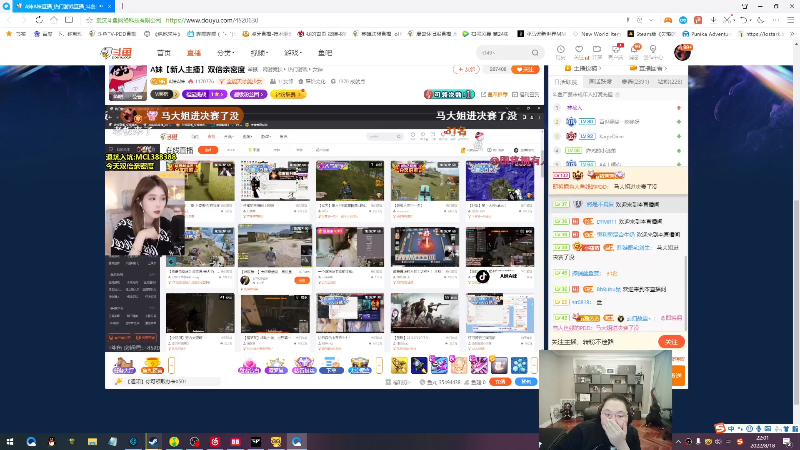Expand the 分类 category dropdown

225,53
